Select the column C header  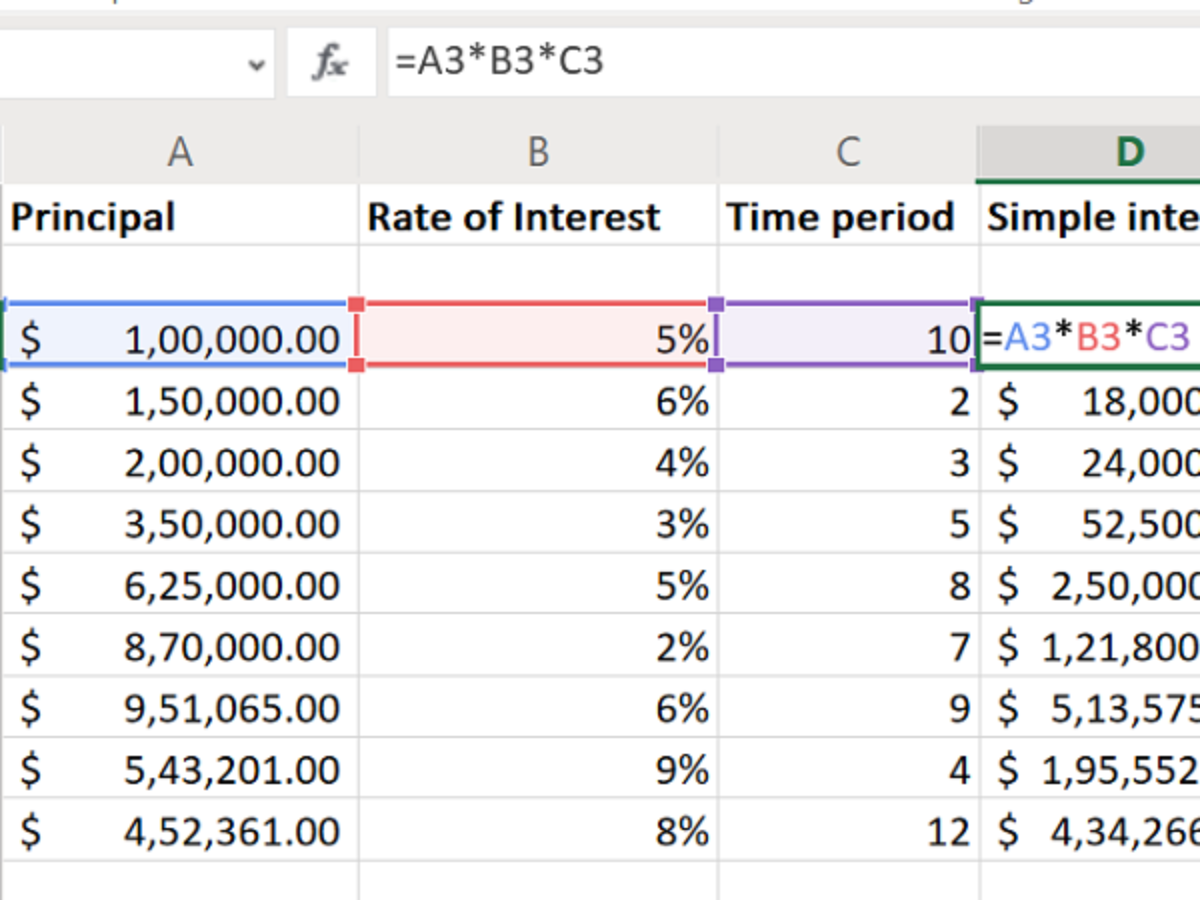[x=847, y=152]
